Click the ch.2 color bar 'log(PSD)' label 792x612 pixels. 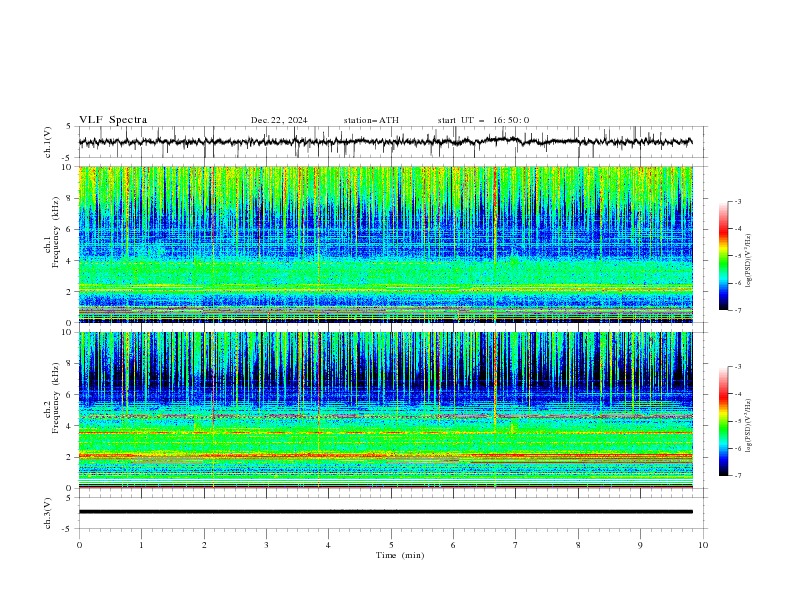point(749,426)
